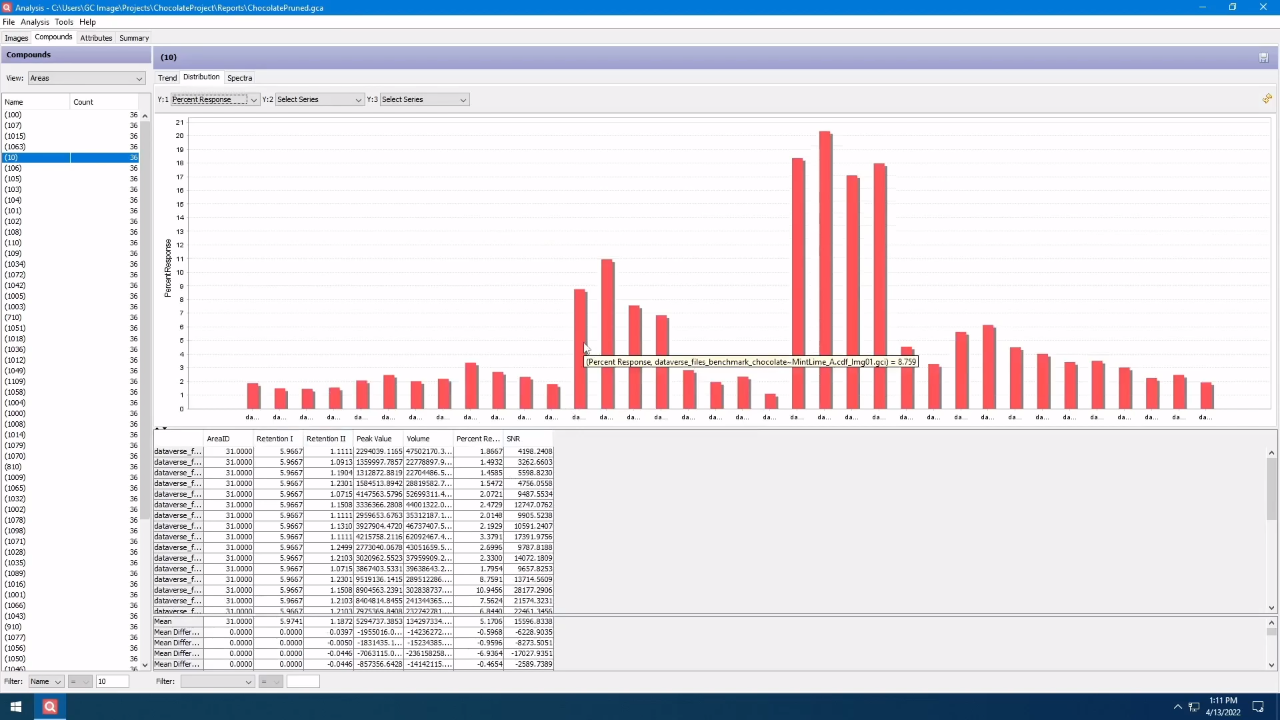1280x720 pixels.
Task: Open the notification center icon in system tray
Action: 1258,707
